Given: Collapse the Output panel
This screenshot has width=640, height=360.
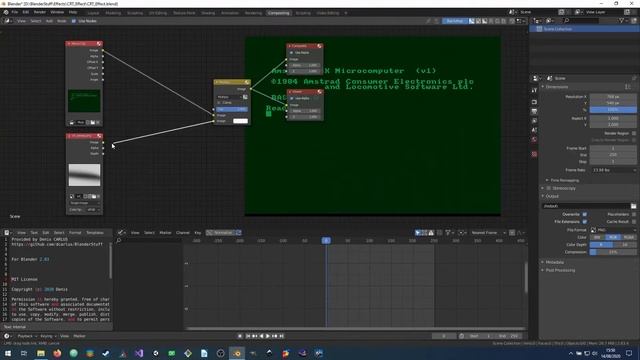Looking at the screenshot, I should (x=552, y=196).
